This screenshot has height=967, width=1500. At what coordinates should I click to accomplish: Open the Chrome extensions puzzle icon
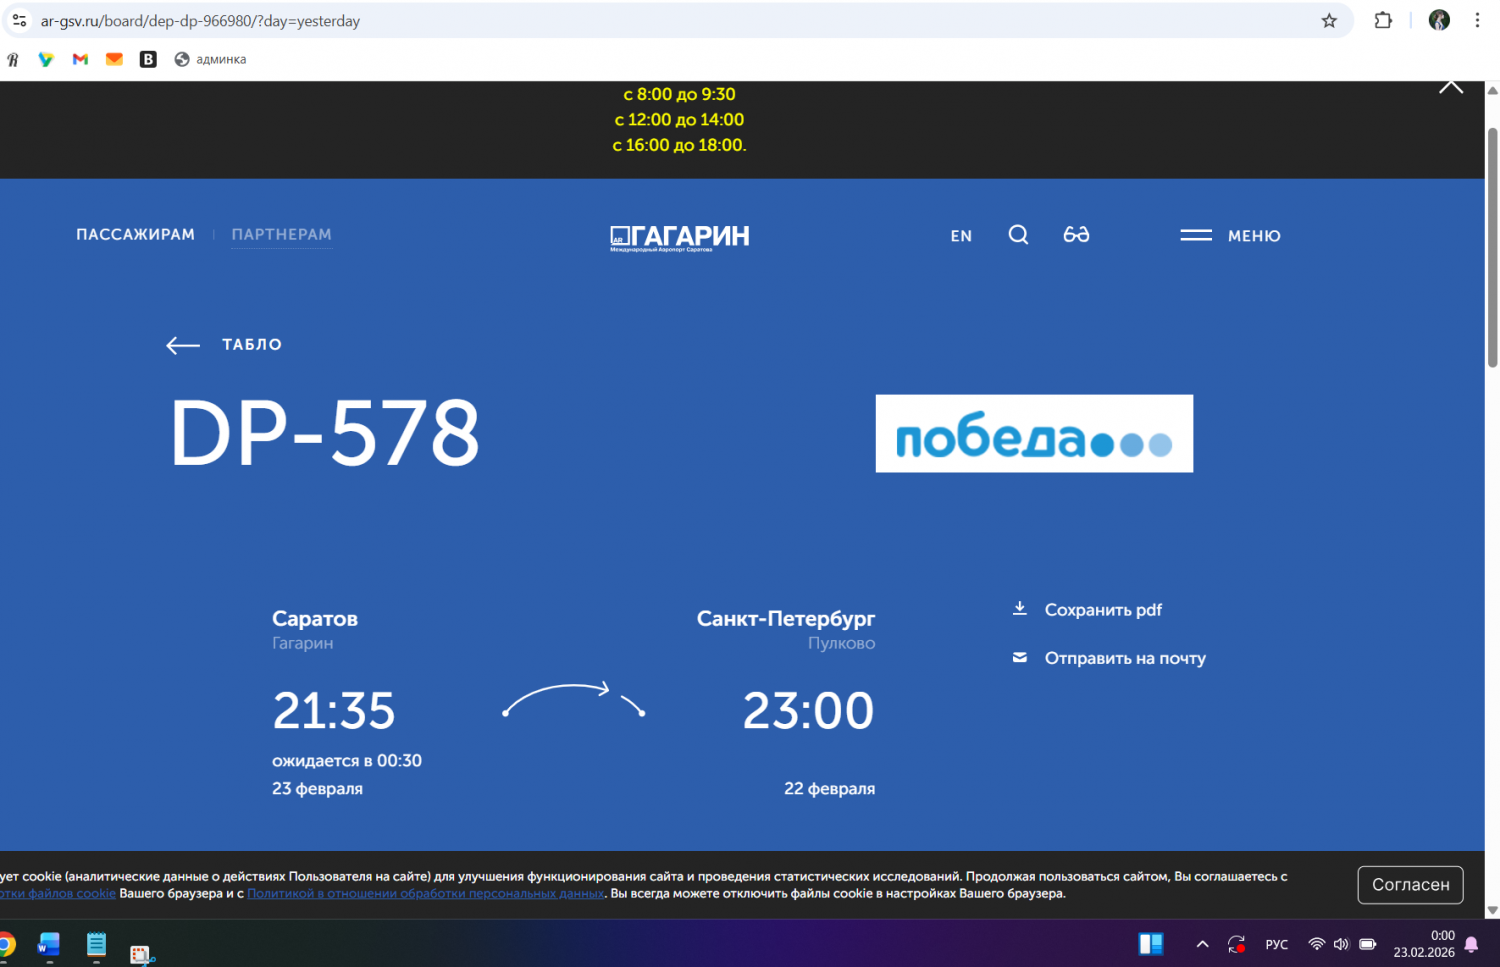(x=1383, y=21)
